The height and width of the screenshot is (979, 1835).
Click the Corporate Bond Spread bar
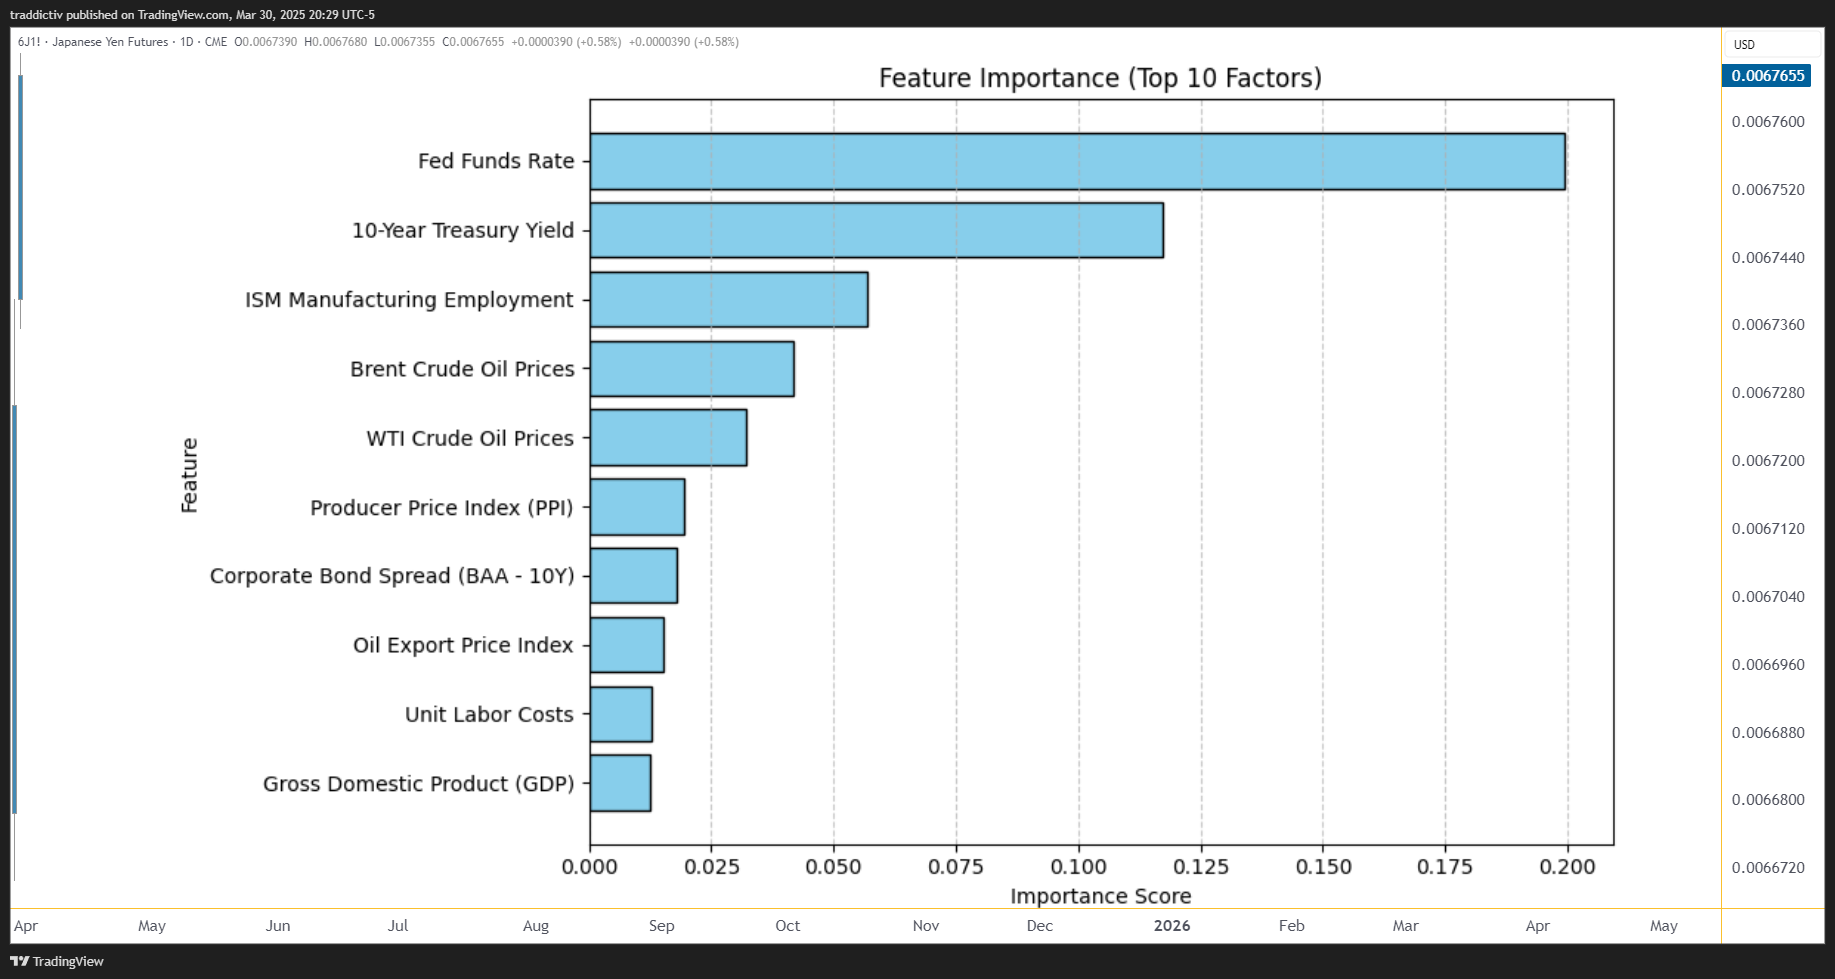(633, 576)
